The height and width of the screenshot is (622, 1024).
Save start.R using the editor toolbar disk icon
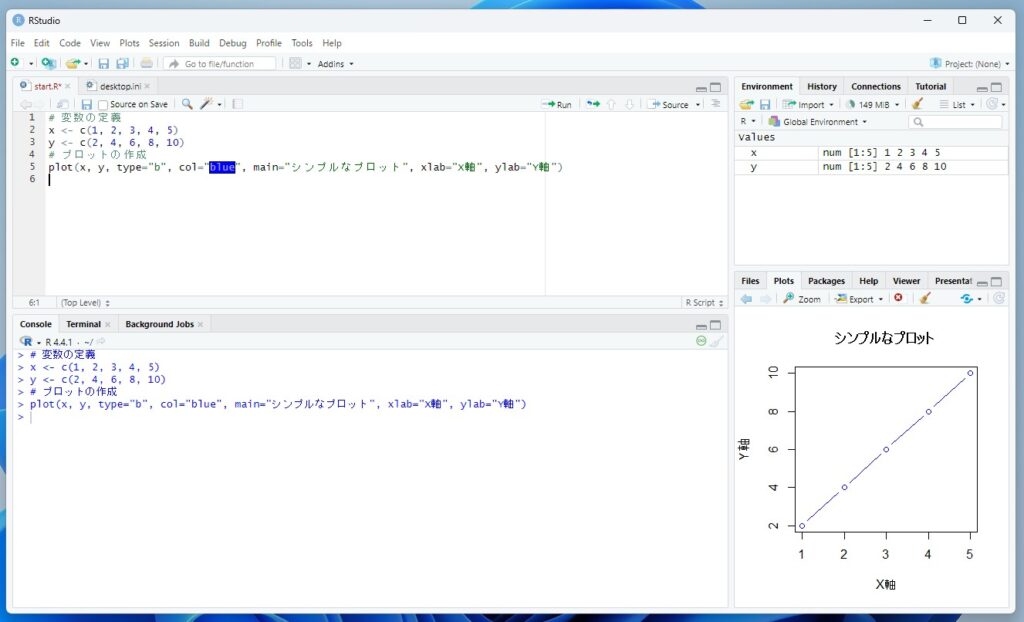click(86, 104)
